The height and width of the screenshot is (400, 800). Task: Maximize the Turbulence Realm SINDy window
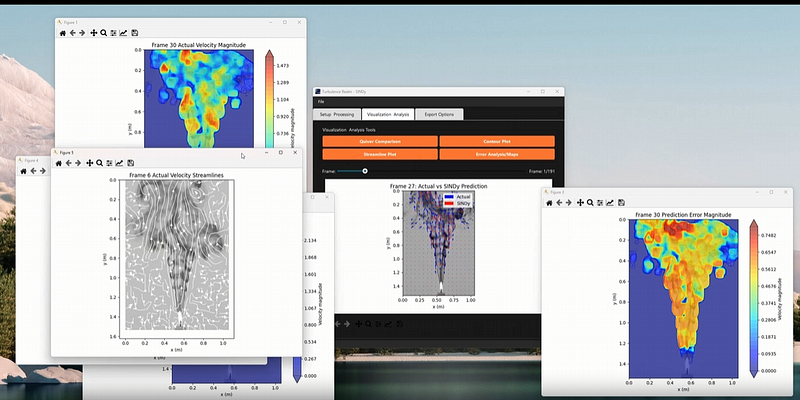pyautogui.click(x=542, y=91)
